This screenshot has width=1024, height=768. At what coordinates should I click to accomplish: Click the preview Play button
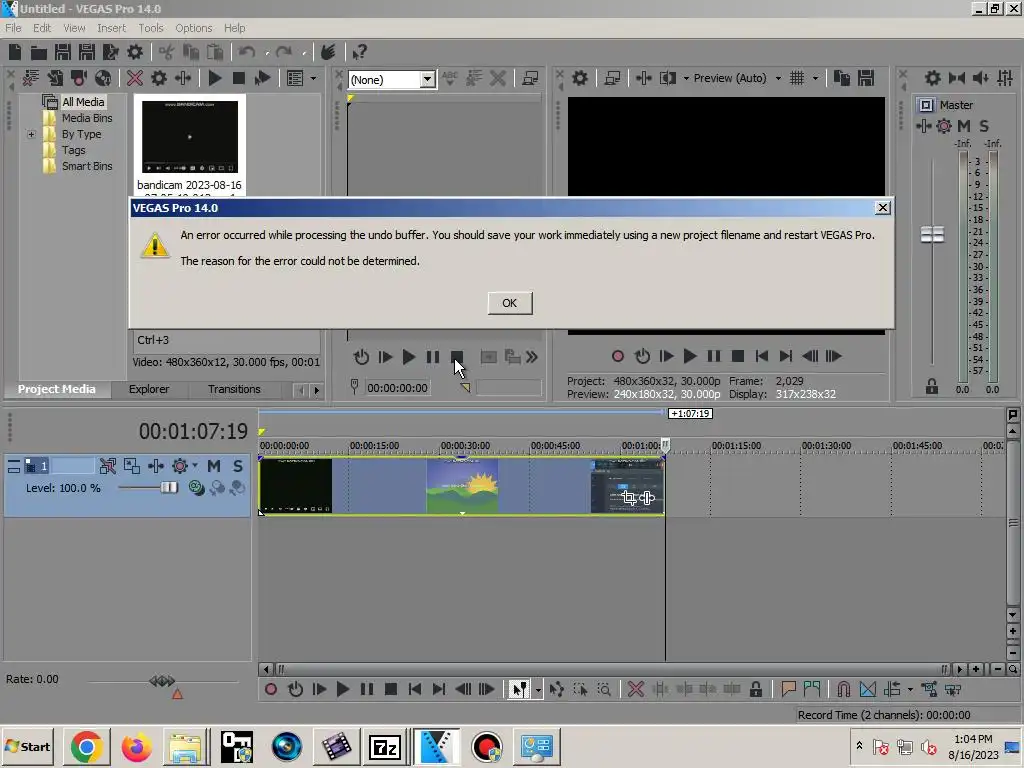tap(690, 356)
